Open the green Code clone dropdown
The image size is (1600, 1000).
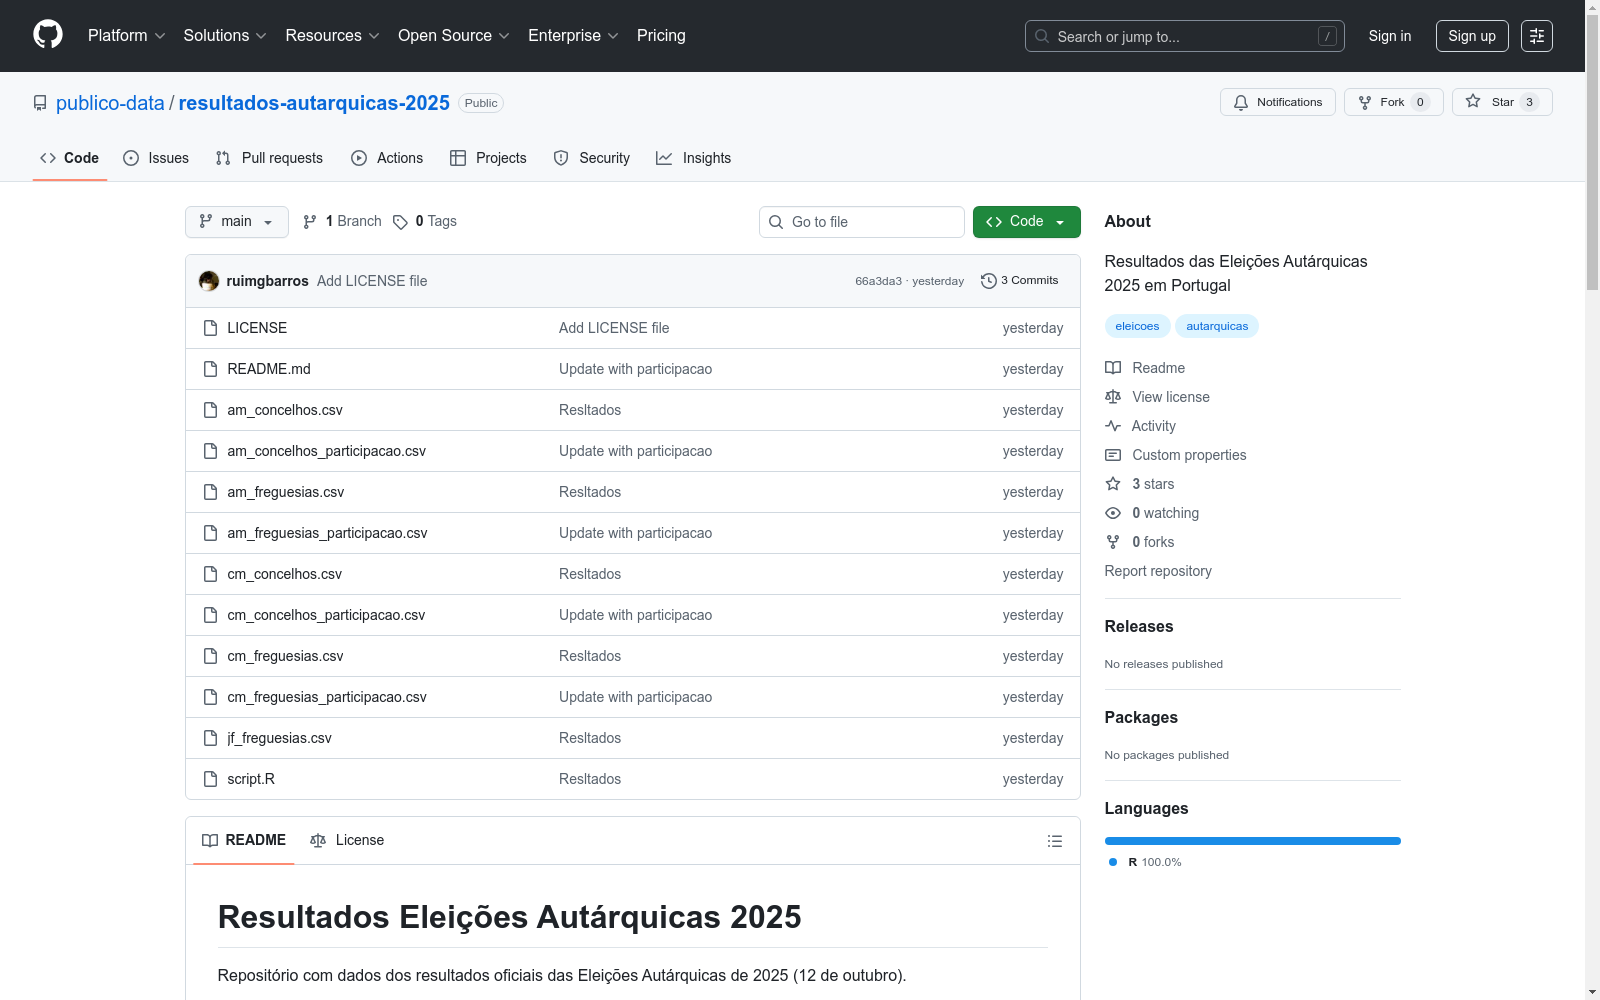coord(1026,222)
